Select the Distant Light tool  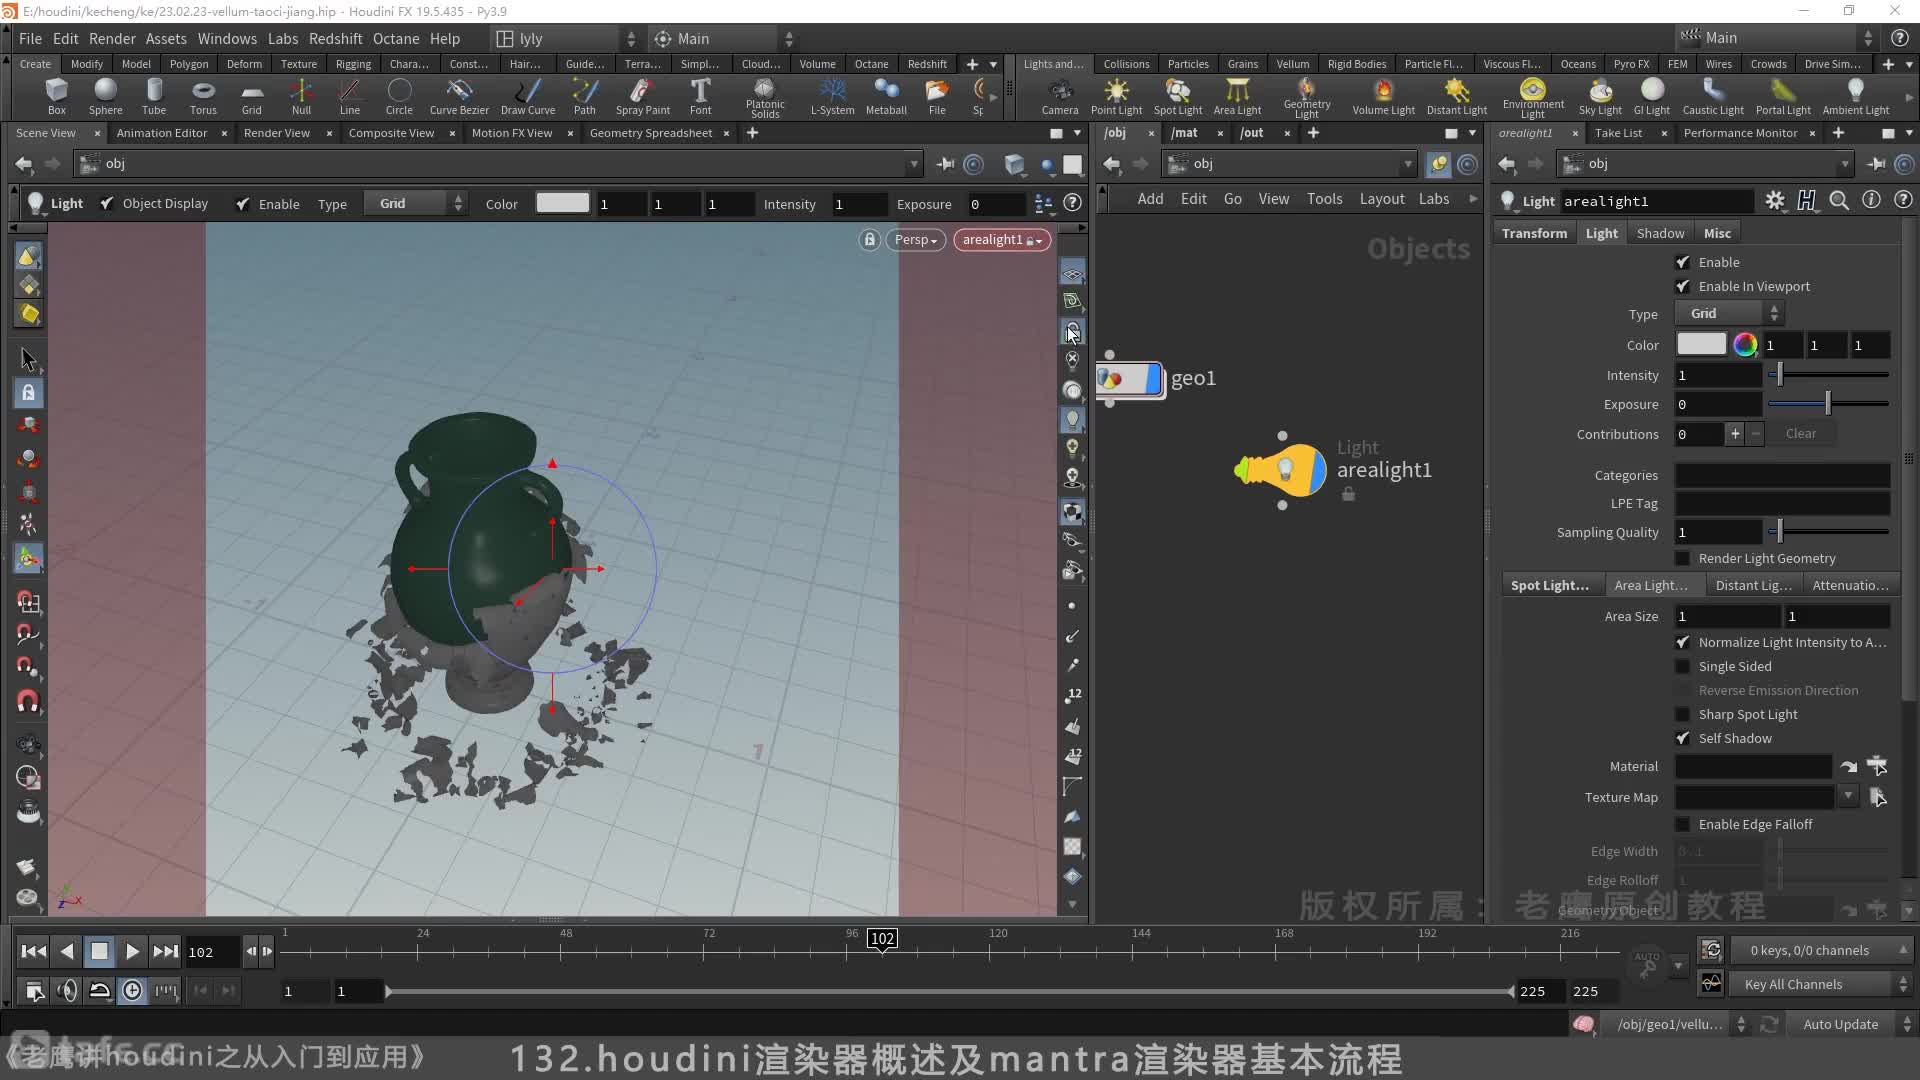pyautogui.click(x=1453, y=92)
